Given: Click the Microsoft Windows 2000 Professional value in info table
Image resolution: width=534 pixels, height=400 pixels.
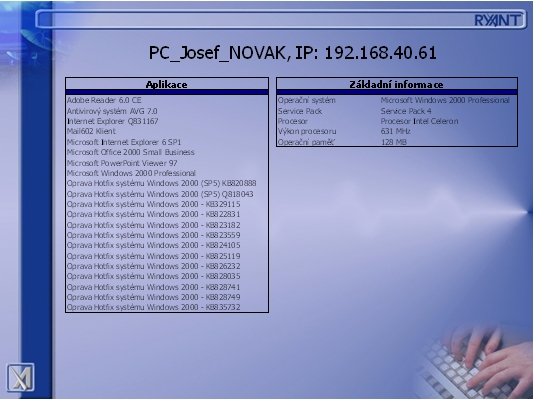Looking at the screenshot, I should 445,100.
